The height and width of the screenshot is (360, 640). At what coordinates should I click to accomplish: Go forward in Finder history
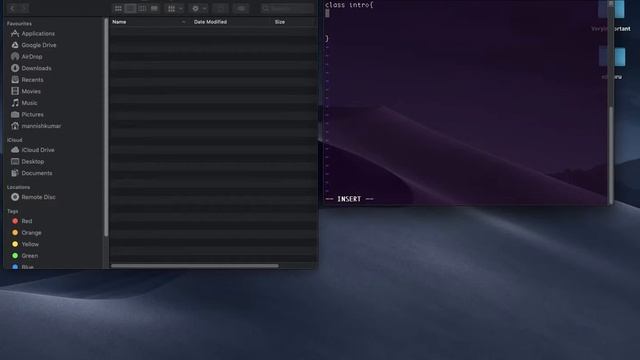coord(23,8)
